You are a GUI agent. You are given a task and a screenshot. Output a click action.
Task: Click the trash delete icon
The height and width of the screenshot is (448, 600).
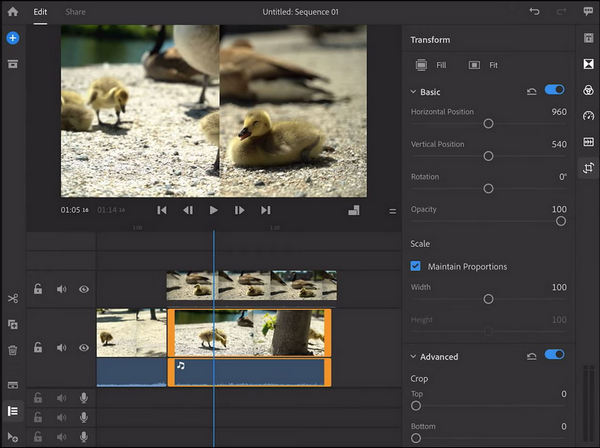[x=13, y=350]
